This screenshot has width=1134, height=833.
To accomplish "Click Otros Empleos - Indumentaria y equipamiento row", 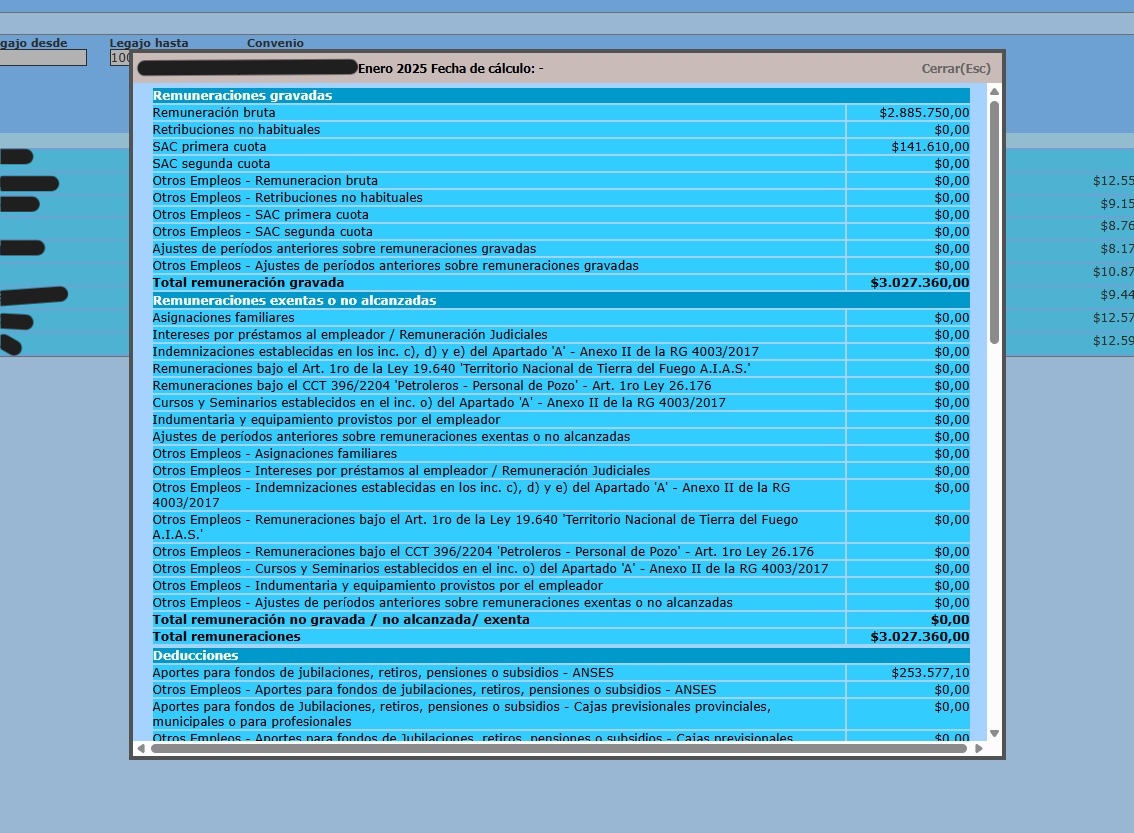I will 560,585.
